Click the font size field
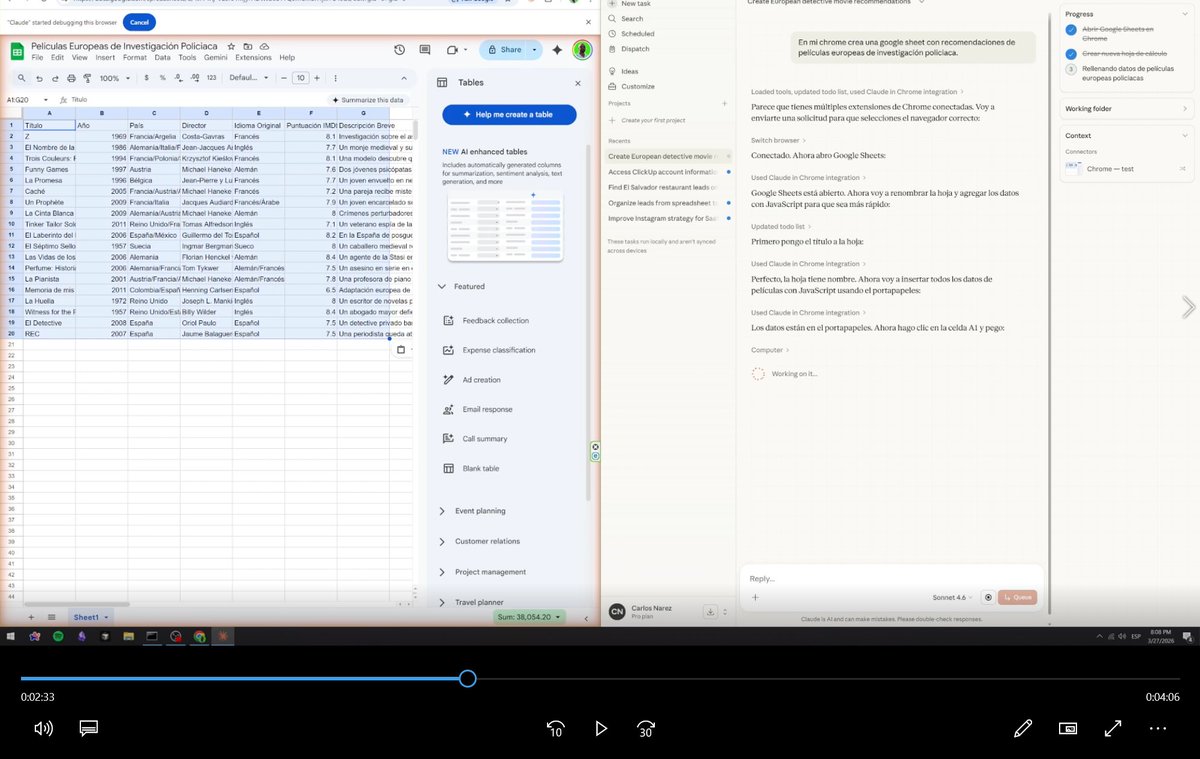Viewport: 1200px width, 759px height. pyautogui.click(x=300, y=77)
